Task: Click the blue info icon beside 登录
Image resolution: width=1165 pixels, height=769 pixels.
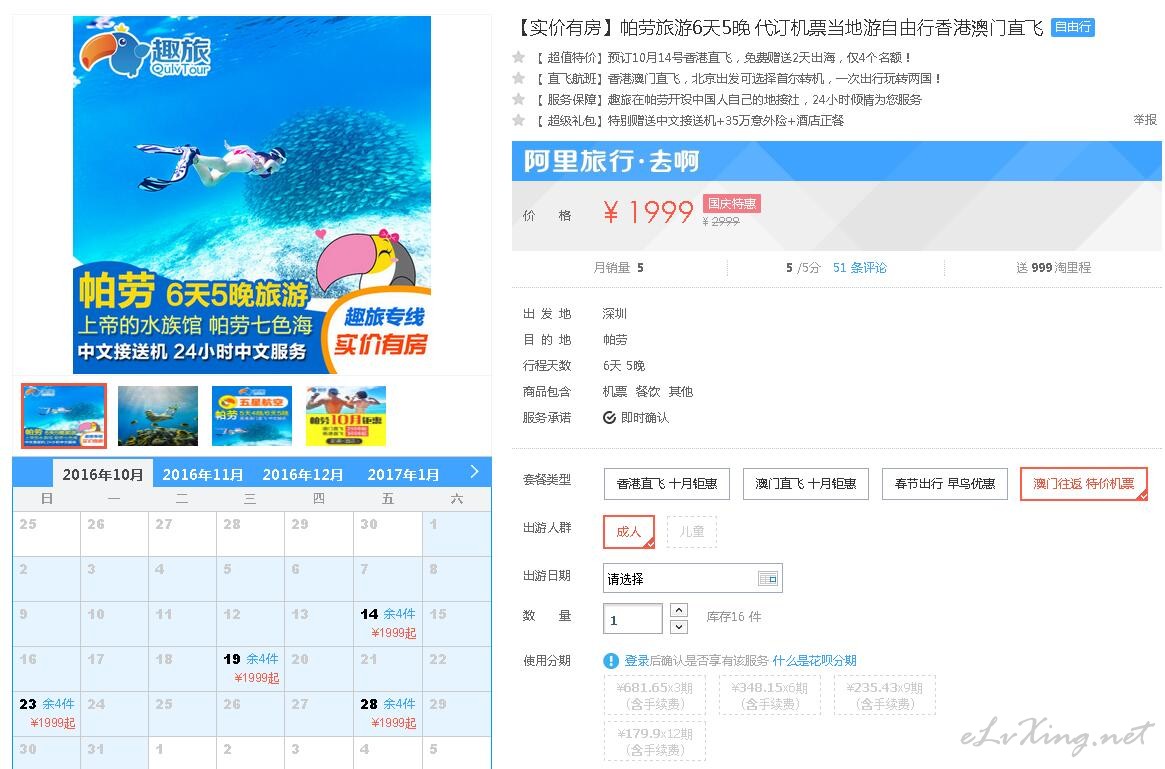Action: (x=611, y=661)
